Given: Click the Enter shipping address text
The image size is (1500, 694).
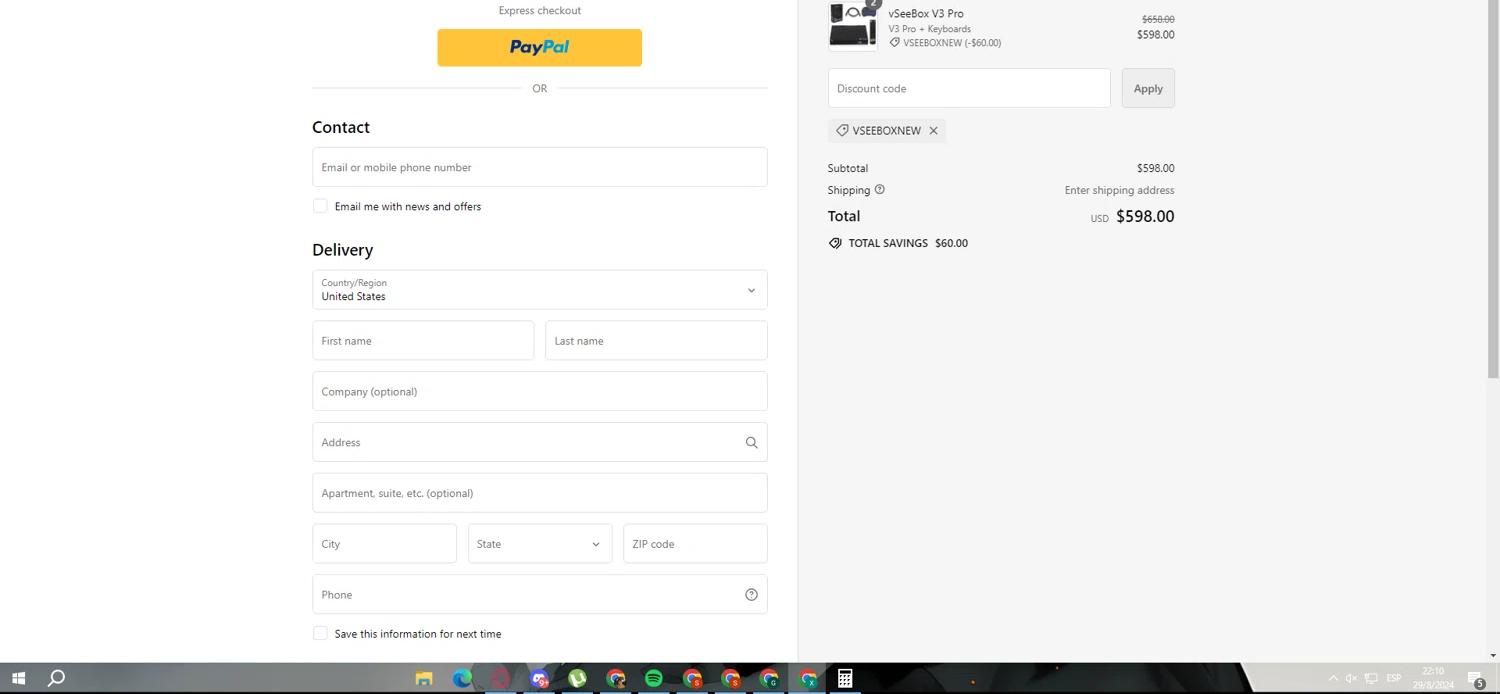Looking at the screenshot, I should point(1119,190).
